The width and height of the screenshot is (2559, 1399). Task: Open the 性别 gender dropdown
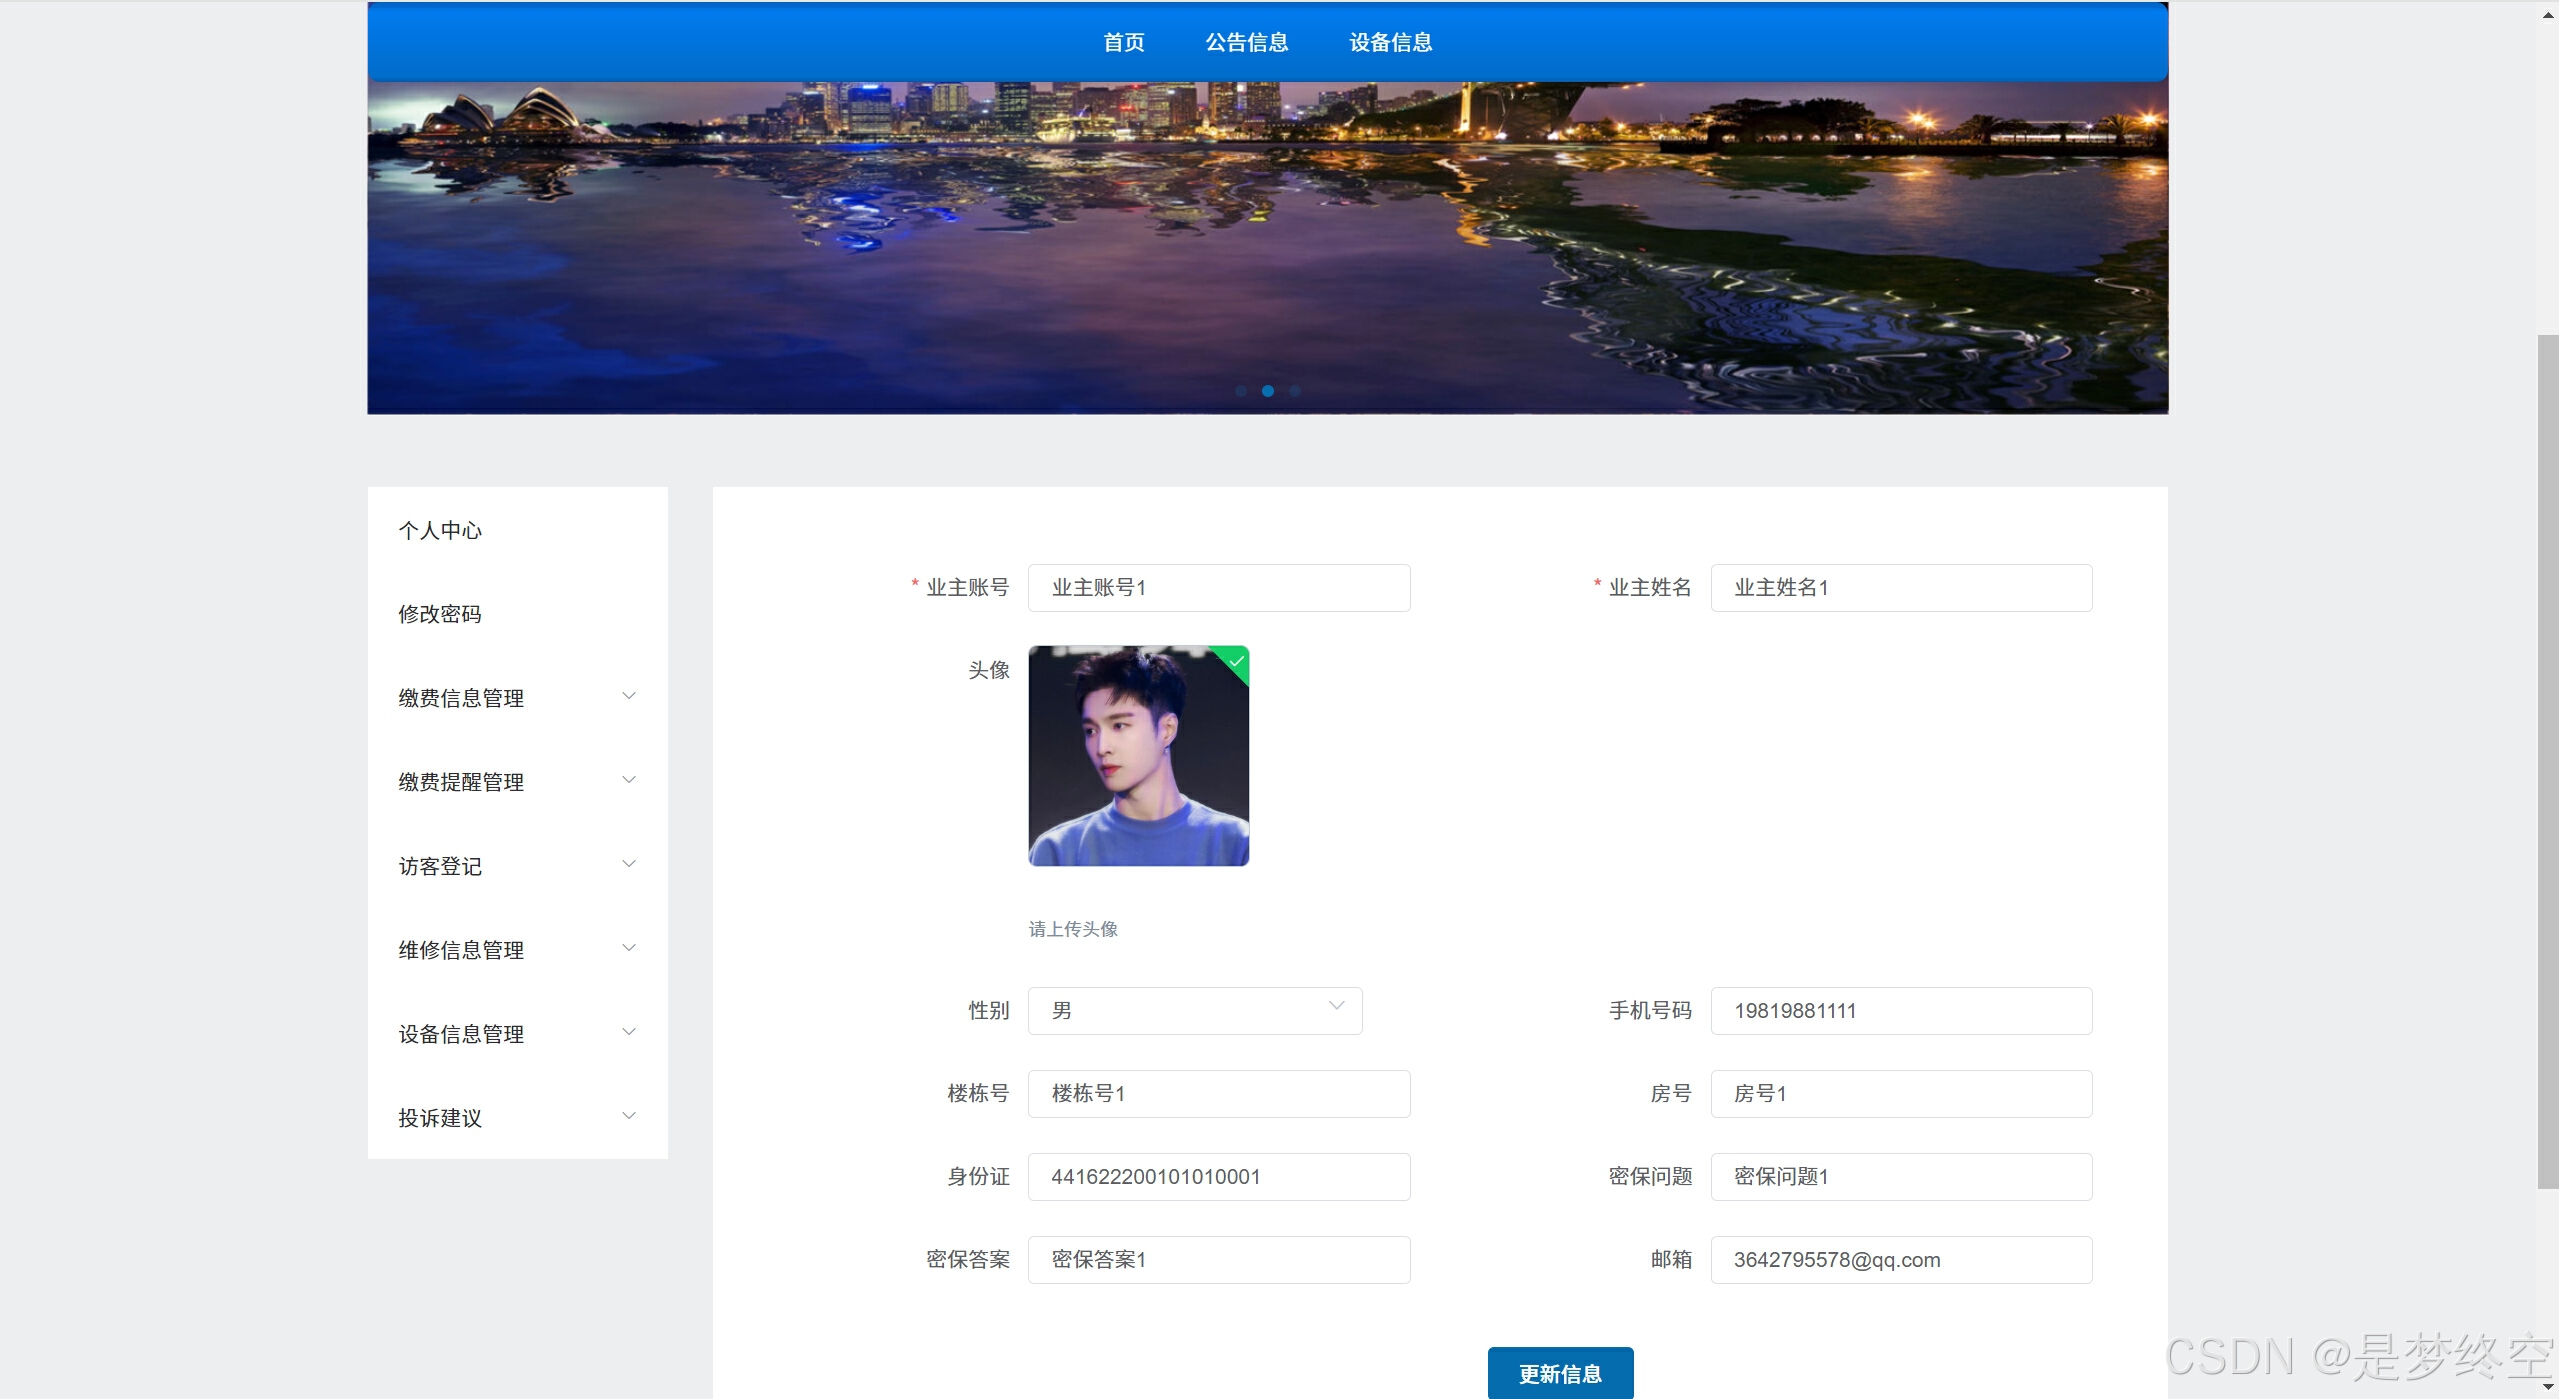coord(1194,1010)
